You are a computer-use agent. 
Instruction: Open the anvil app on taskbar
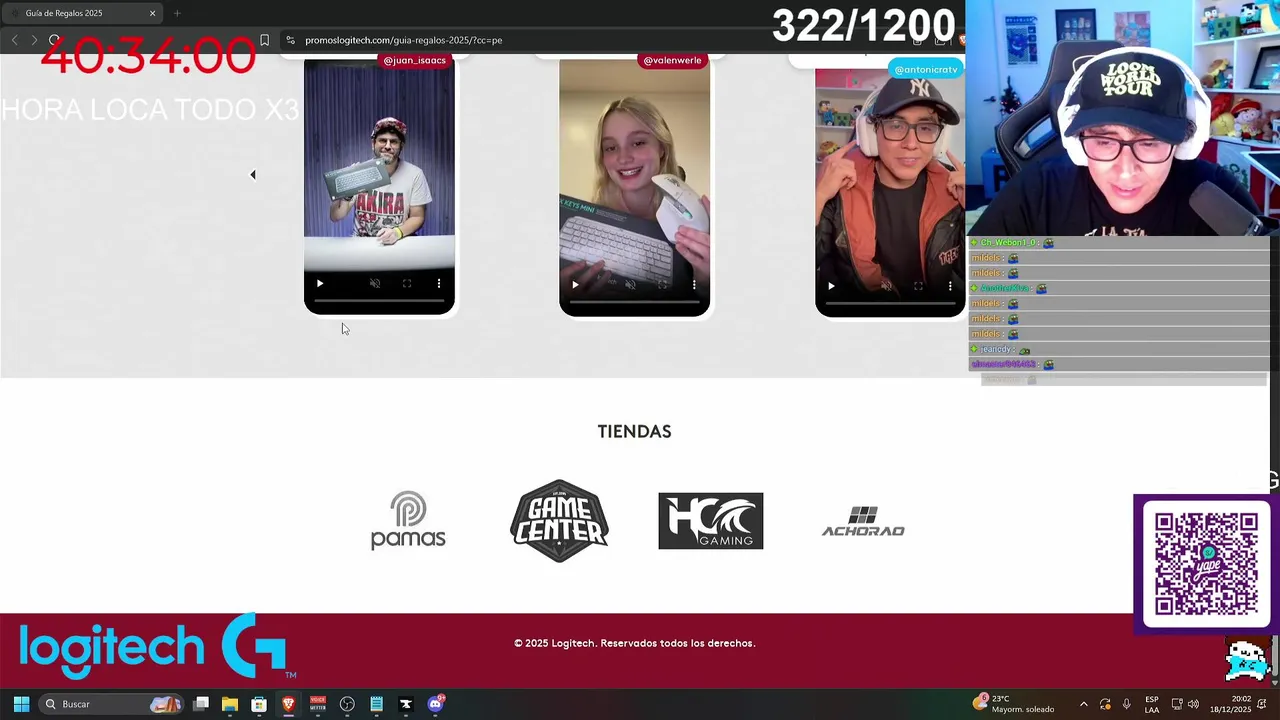[x=405, y=704]
